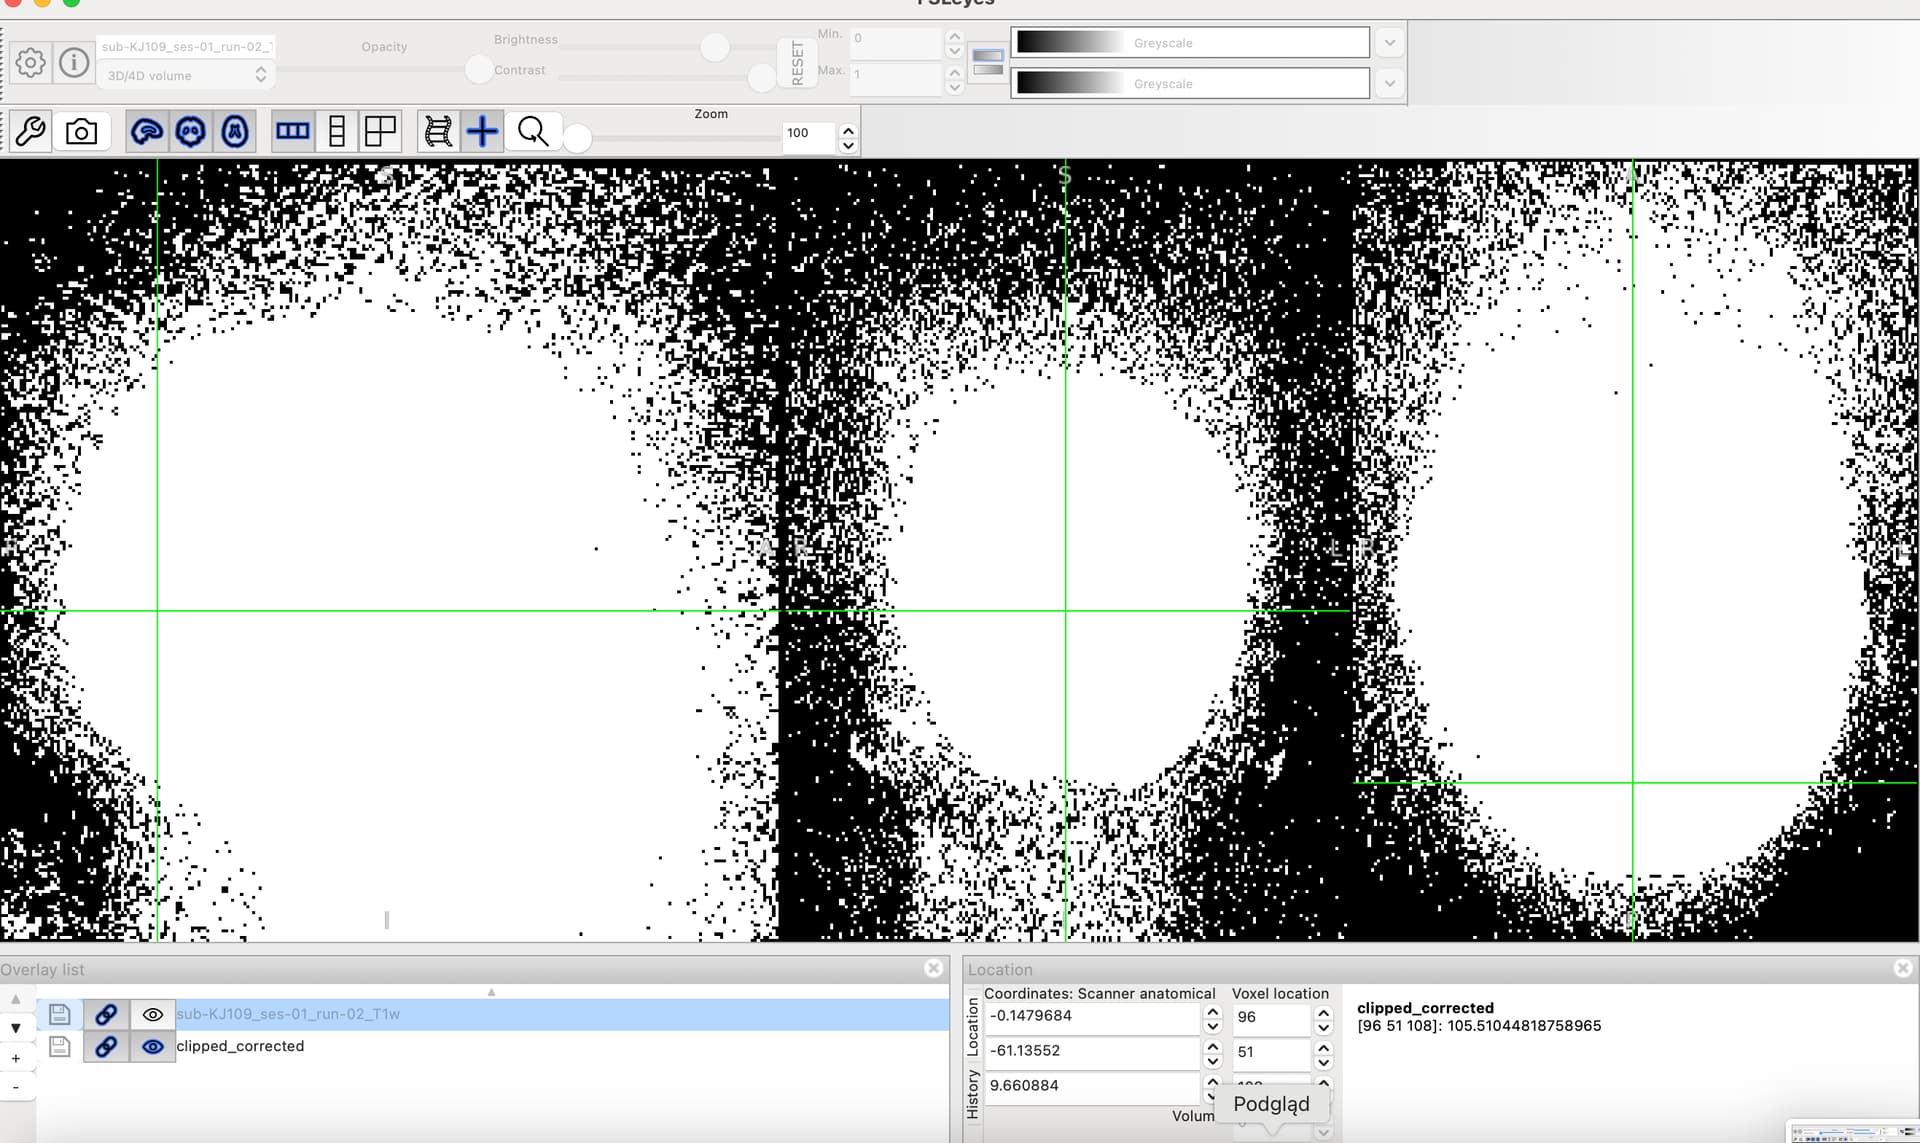Add an overlay with plus button
This screenshot has height=1143, width=1920.
[x=16, y=1058]
